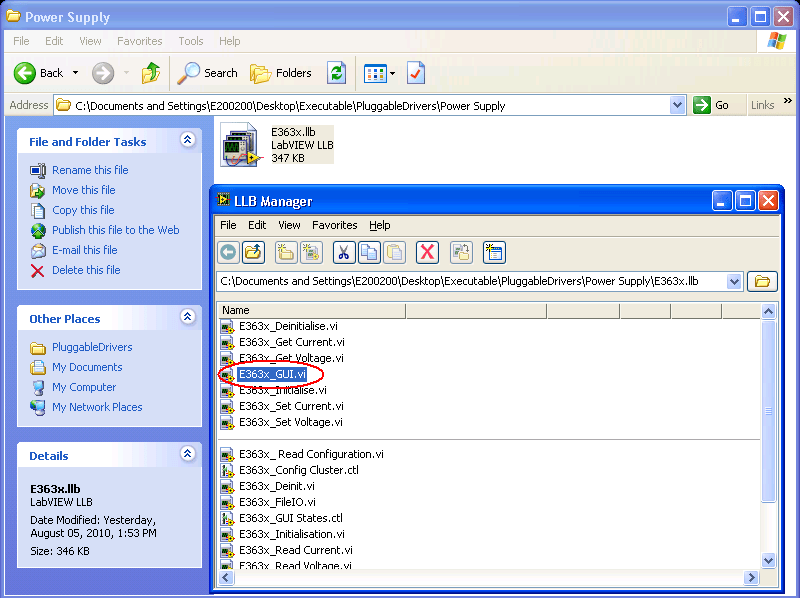Screen dimensions: 800x598
Task: Open the Back button history dropdown arrow
Action: (x=76, y=73)
